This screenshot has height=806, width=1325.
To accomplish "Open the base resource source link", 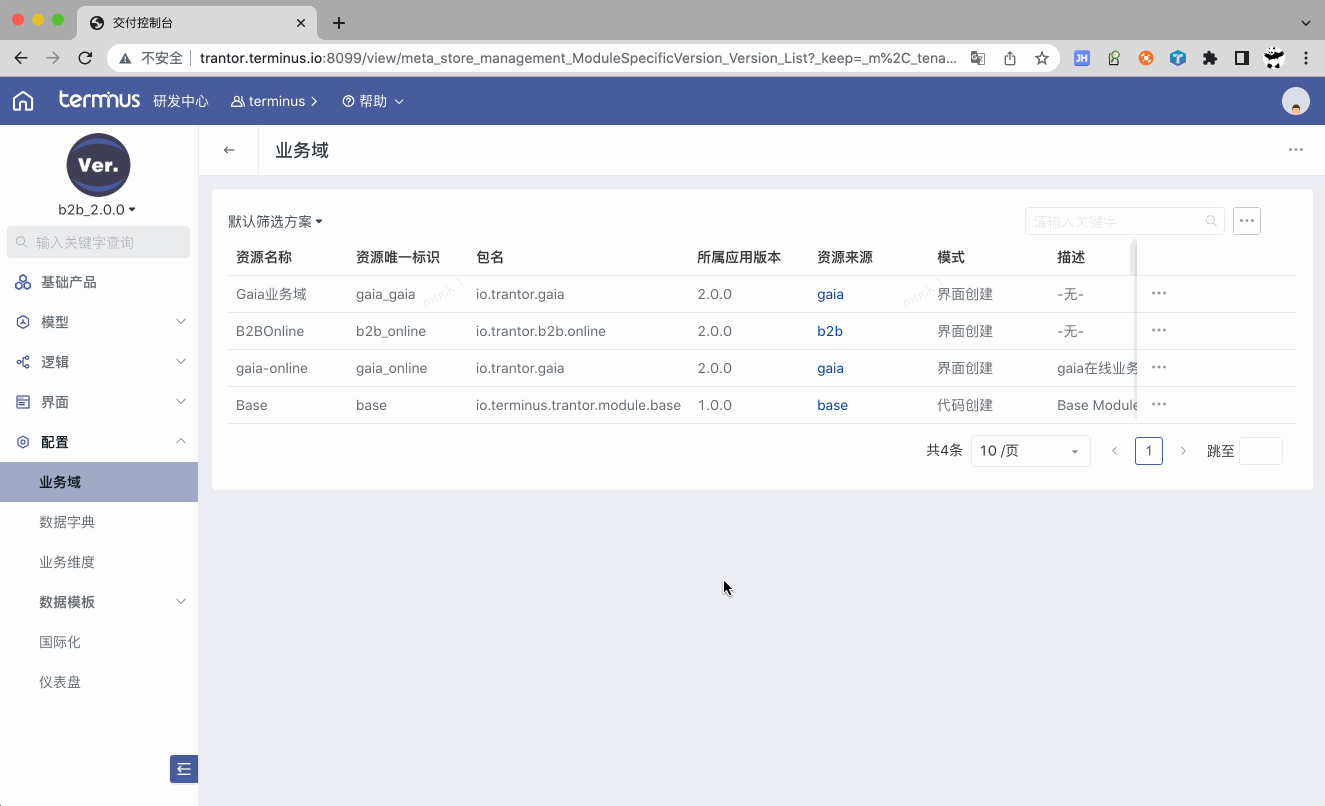I will (832, 405).
